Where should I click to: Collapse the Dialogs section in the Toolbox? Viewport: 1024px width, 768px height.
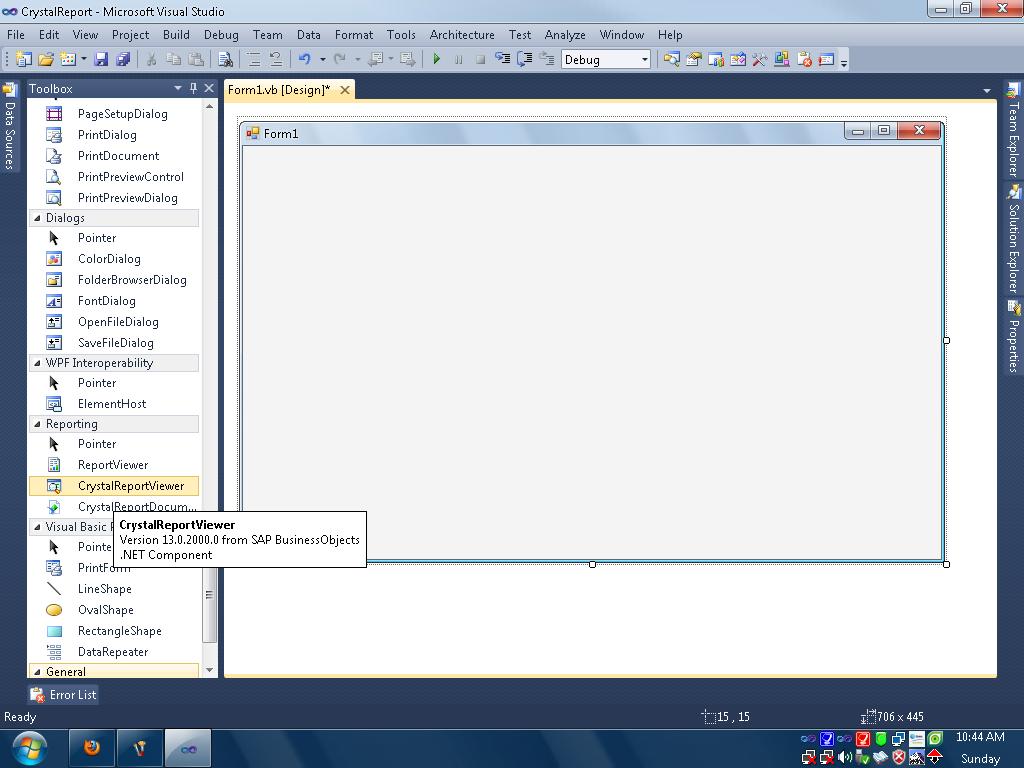37,217
